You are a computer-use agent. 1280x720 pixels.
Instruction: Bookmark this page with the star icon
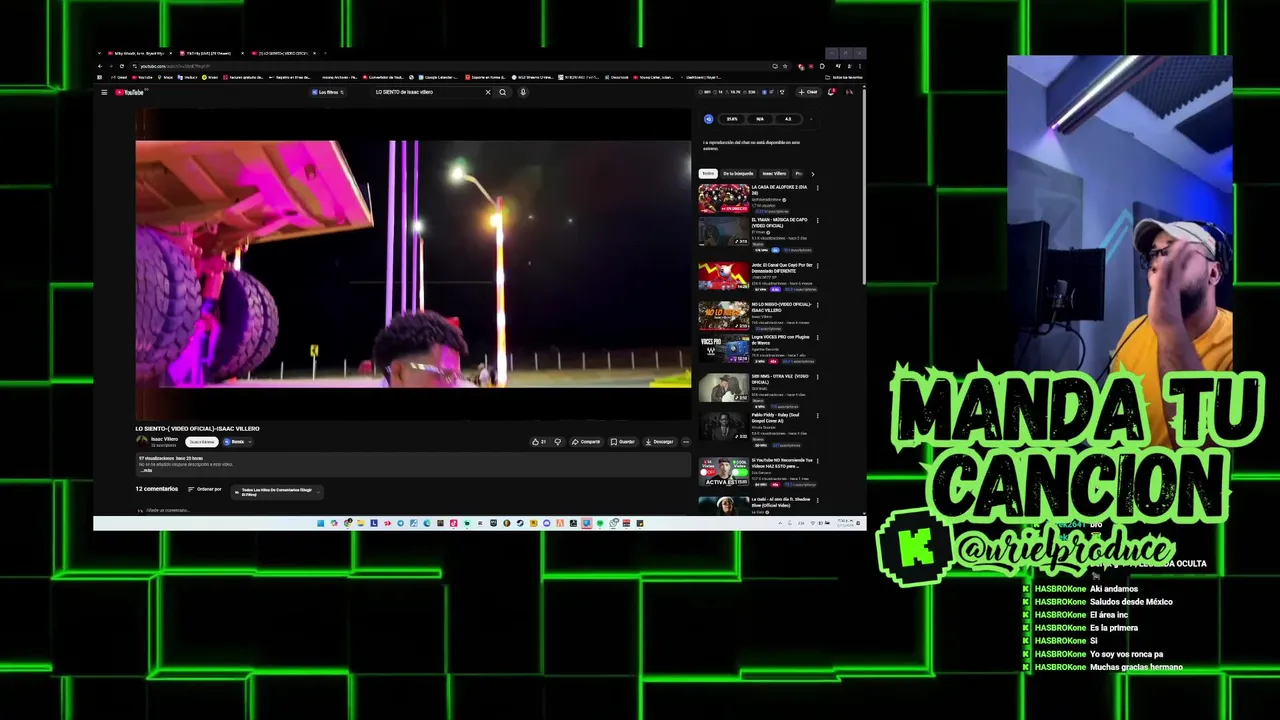pyautogui.click(x=785, y=66)
